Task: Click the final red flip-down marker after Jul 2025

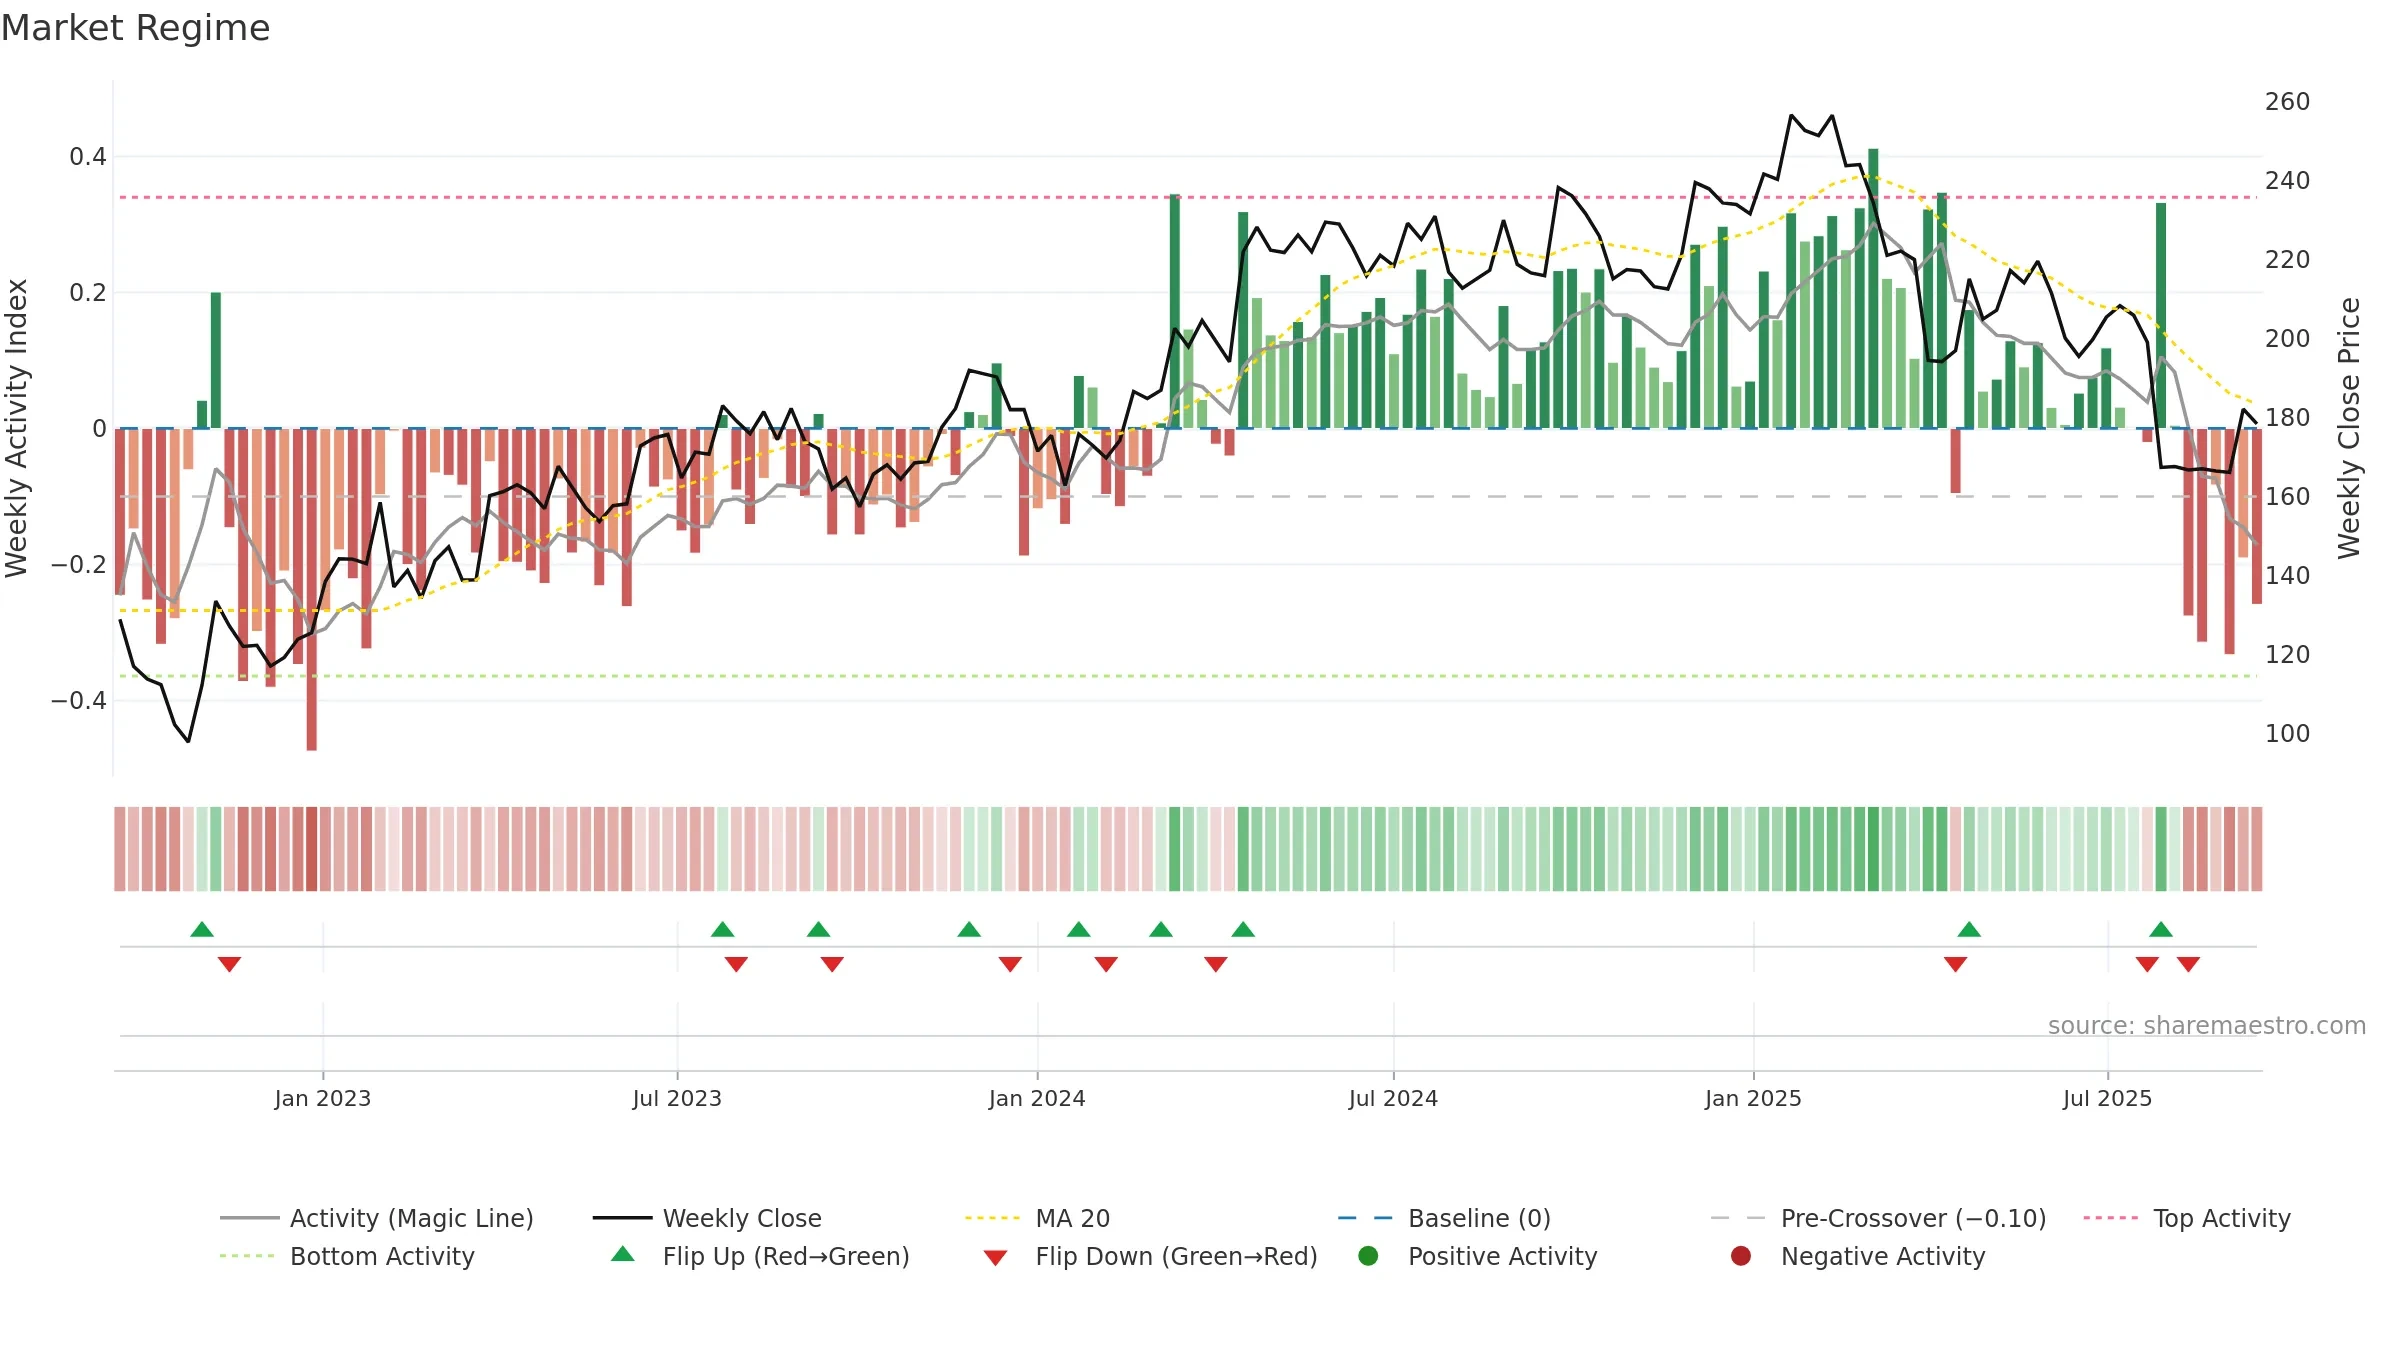Action: [x=2188, y=964]
